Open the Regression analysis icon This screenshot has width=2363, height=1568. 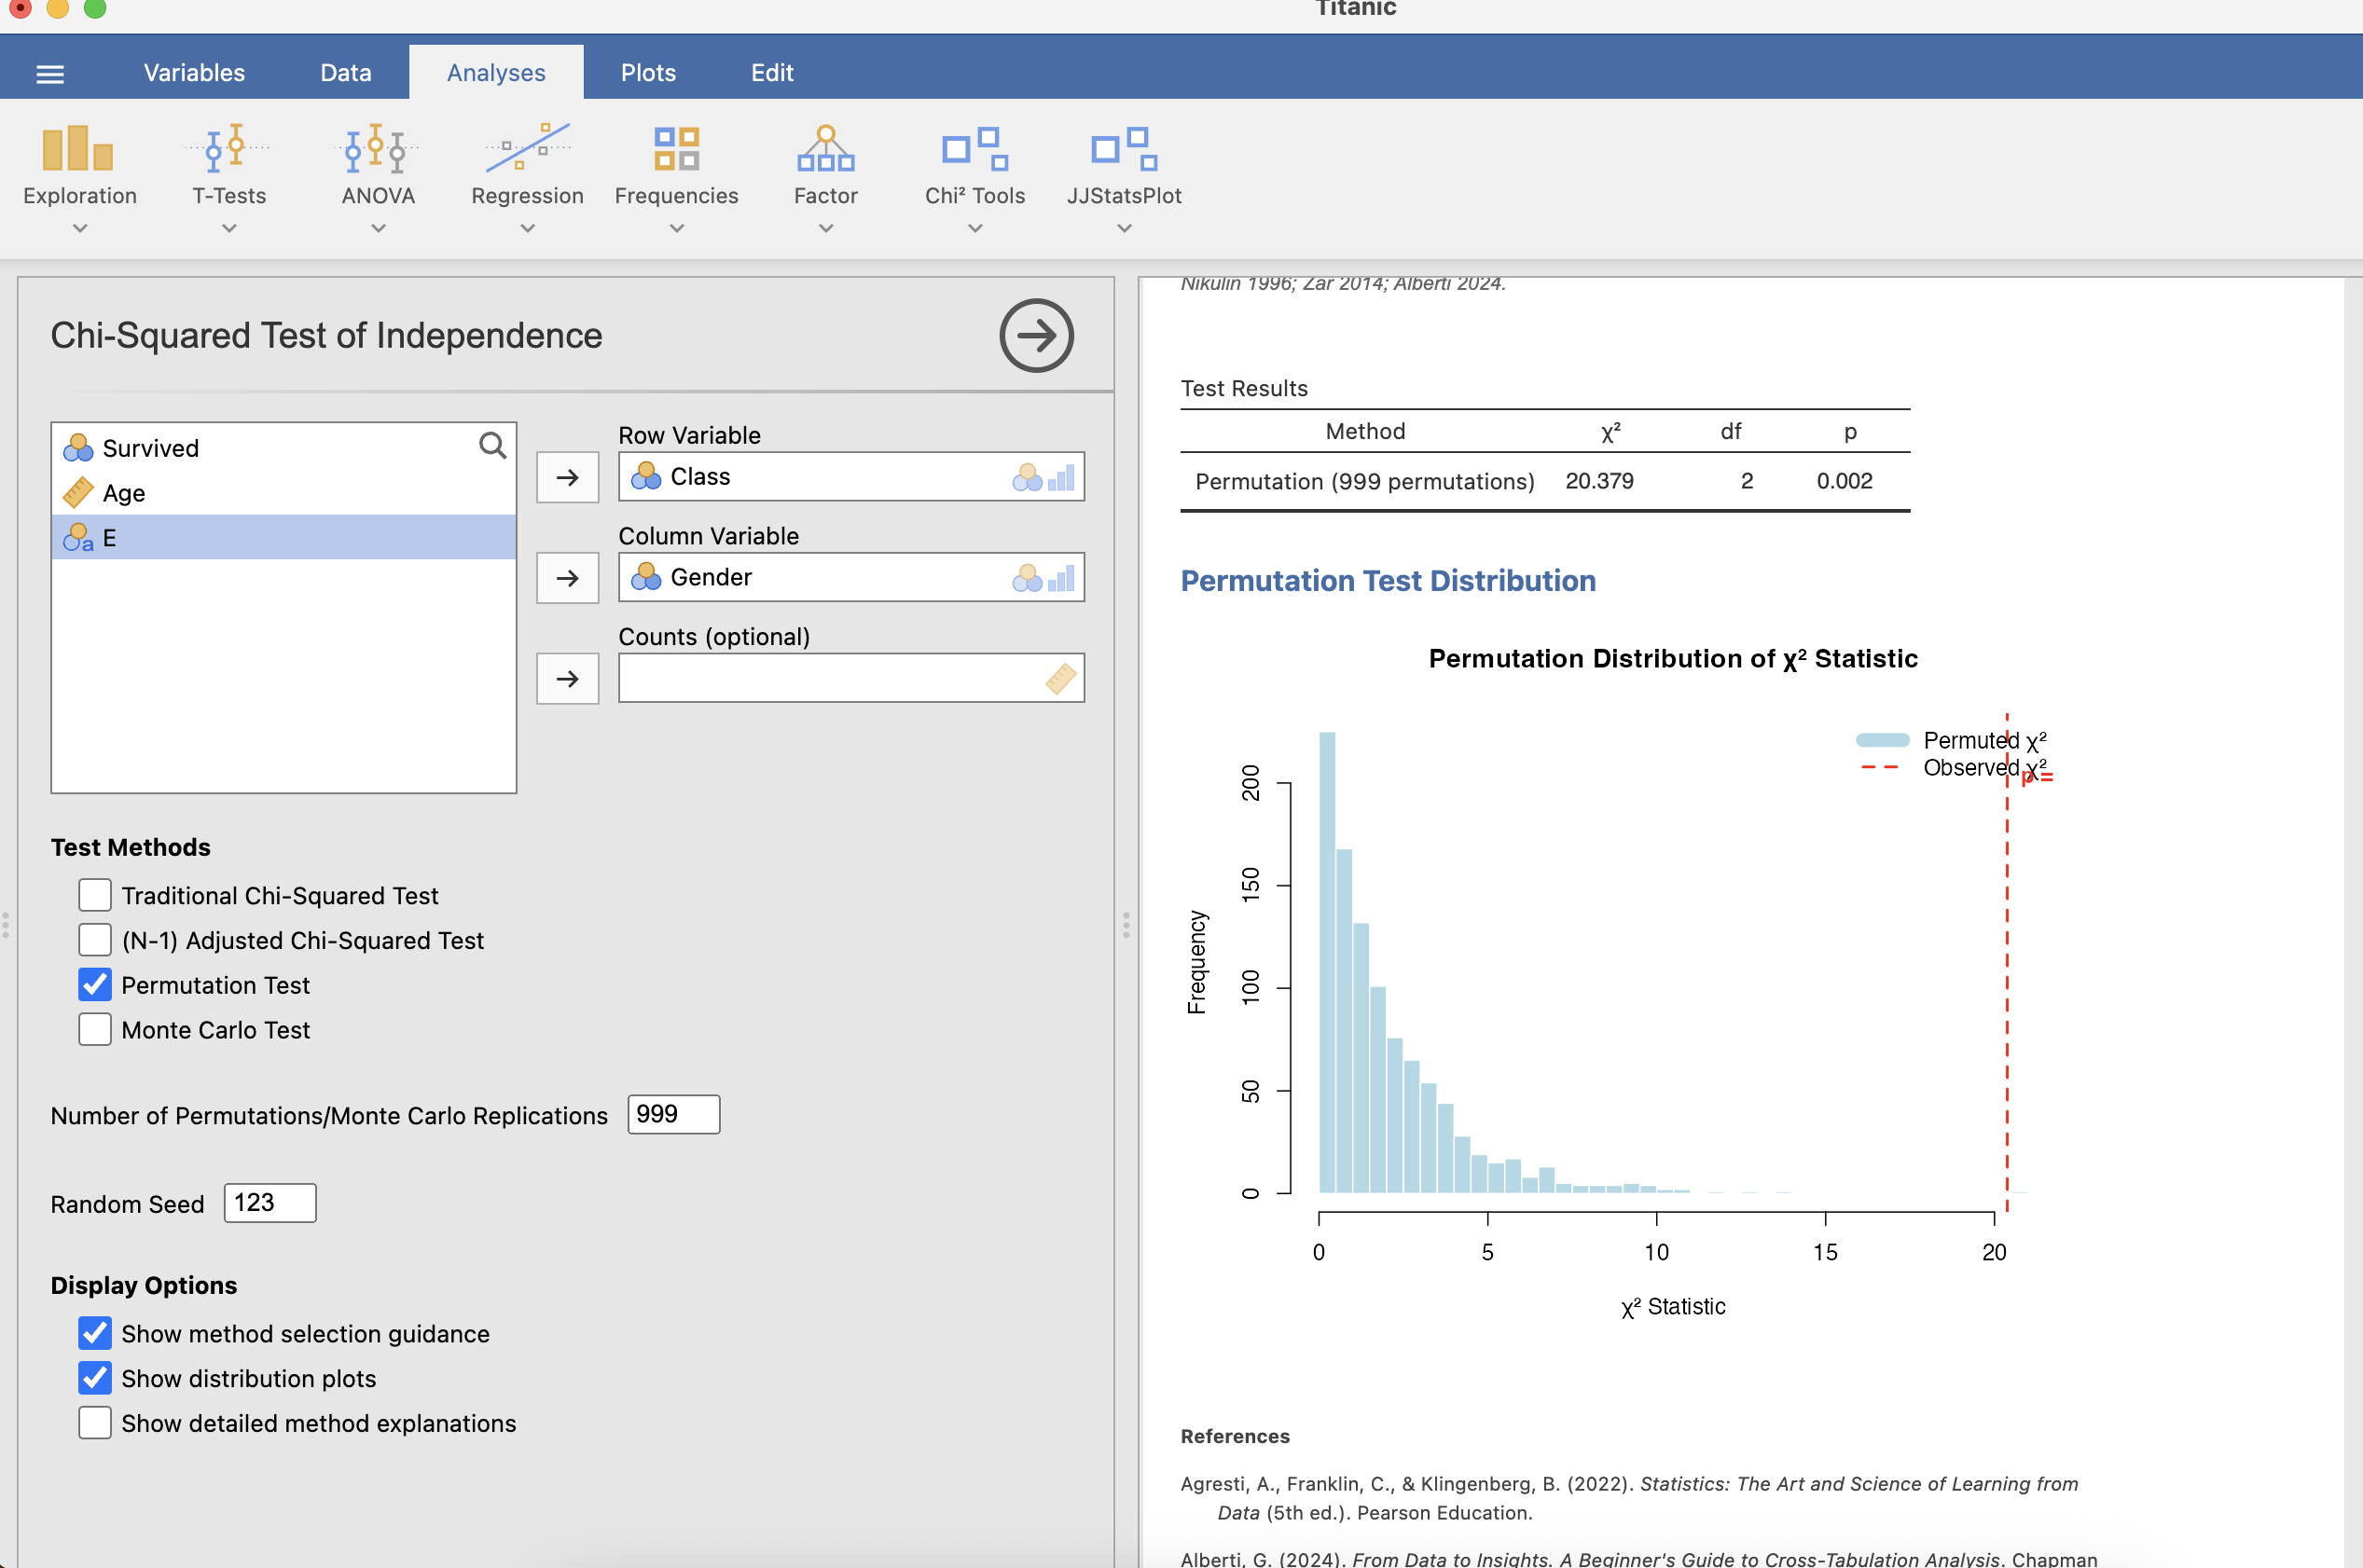tap(527, 150)
